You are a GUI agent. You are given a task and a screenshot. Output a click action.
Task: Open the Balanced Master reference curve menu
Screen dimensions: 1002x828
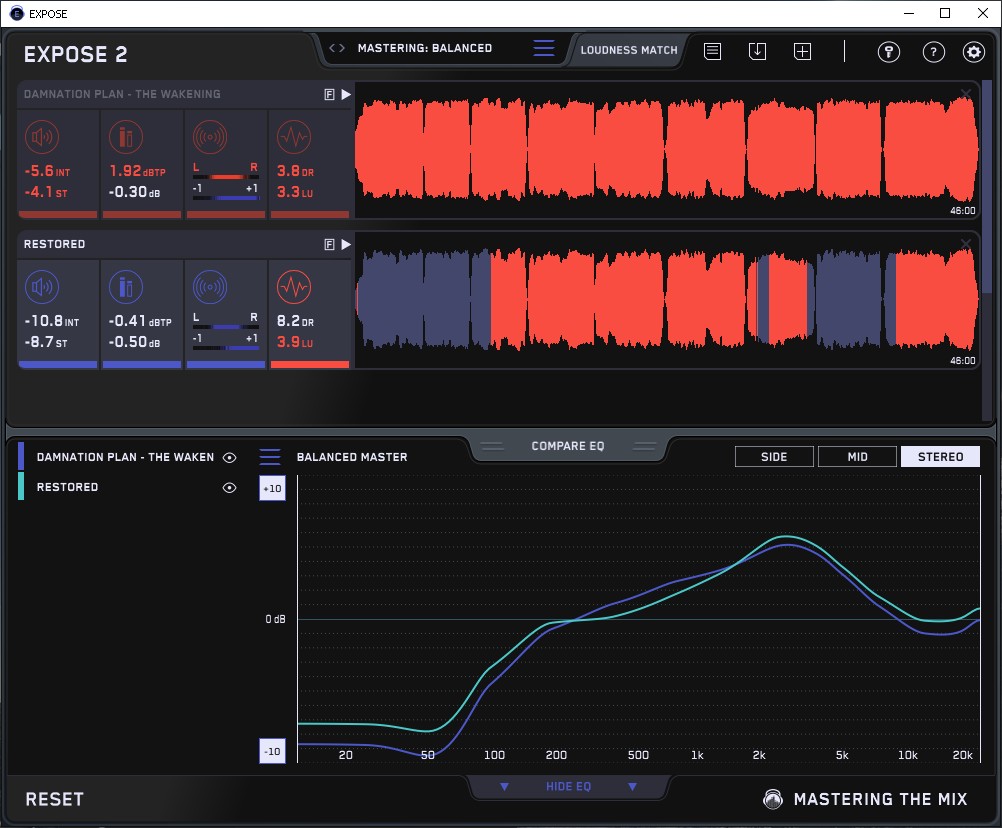pyautogui.click(x=270, y=457)
